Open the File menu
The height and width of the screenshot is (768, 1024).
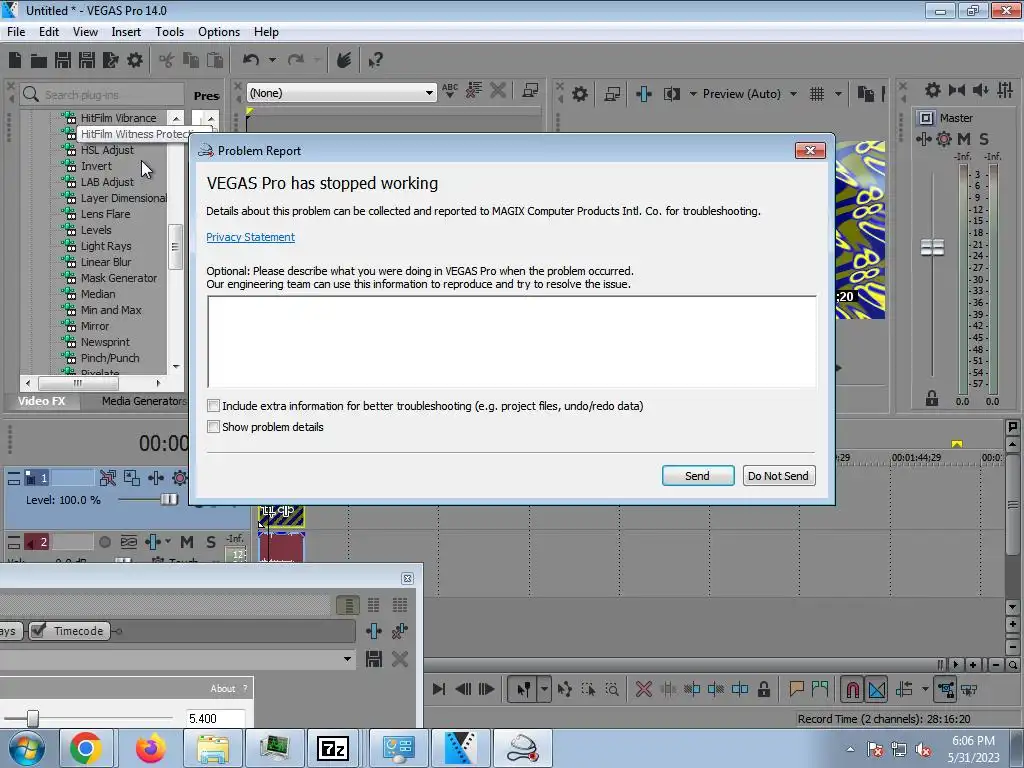[x=16, y=32]
